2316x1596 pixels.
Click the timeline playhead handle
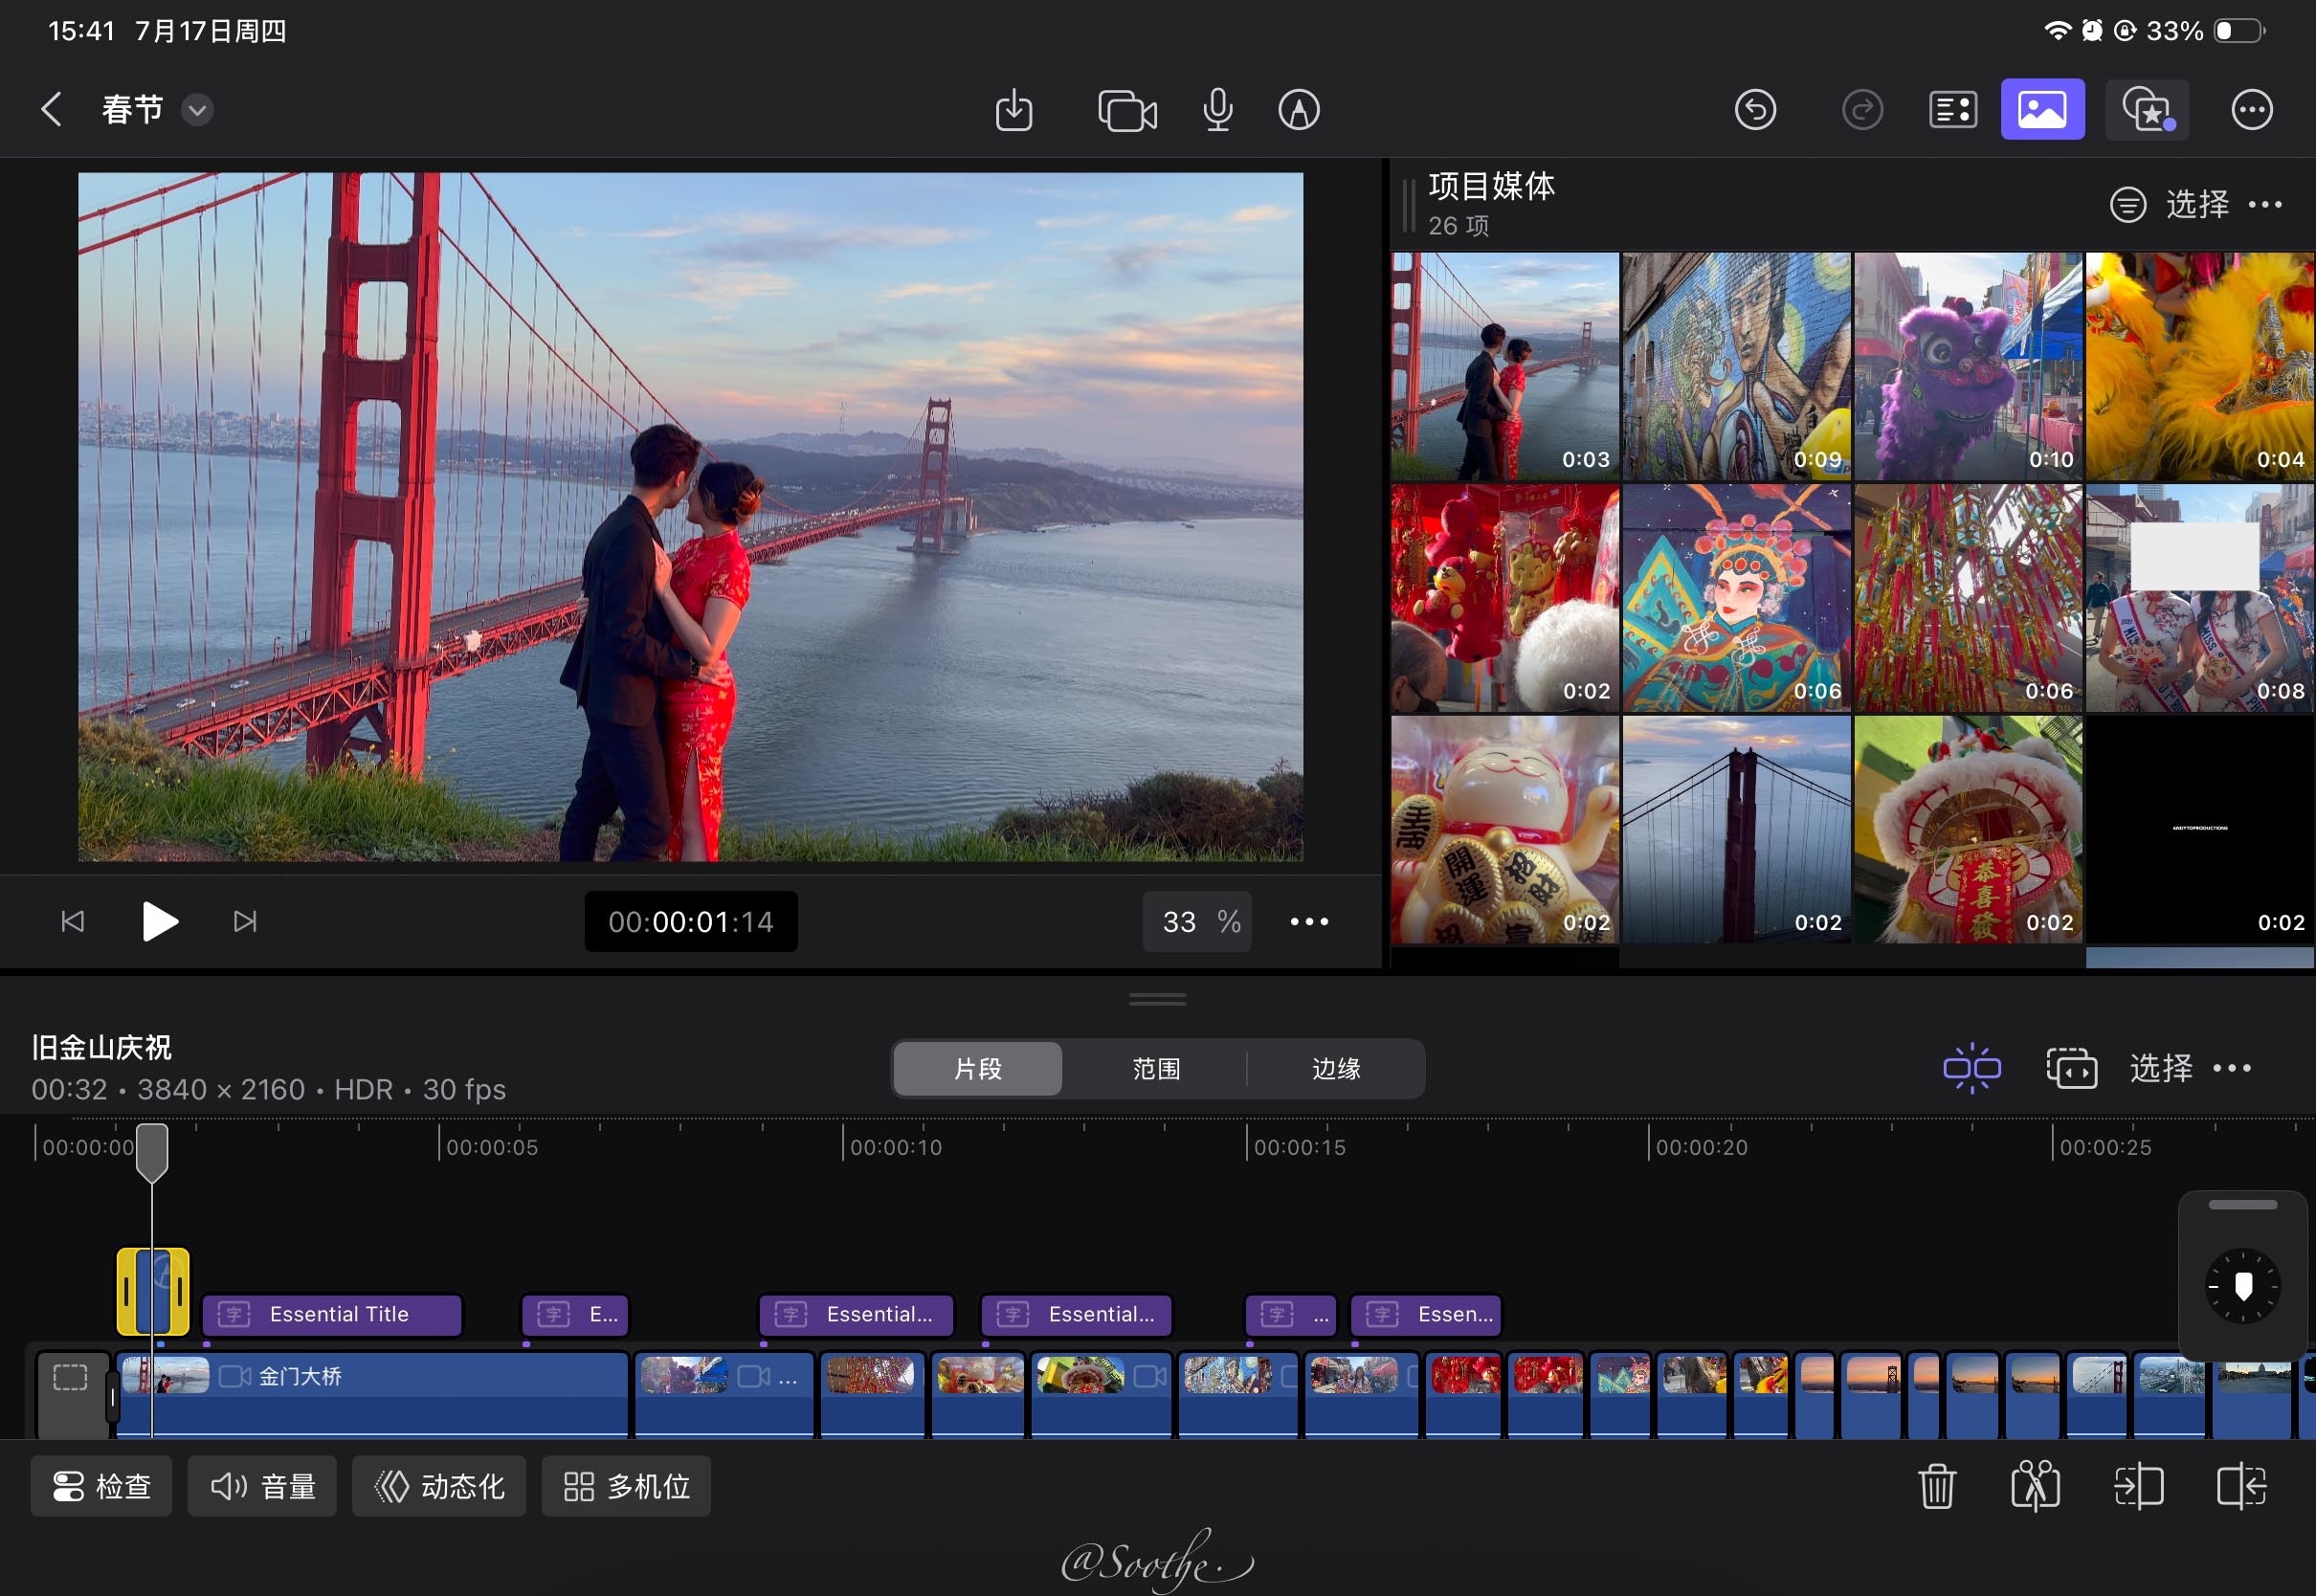pos(152,1152)
